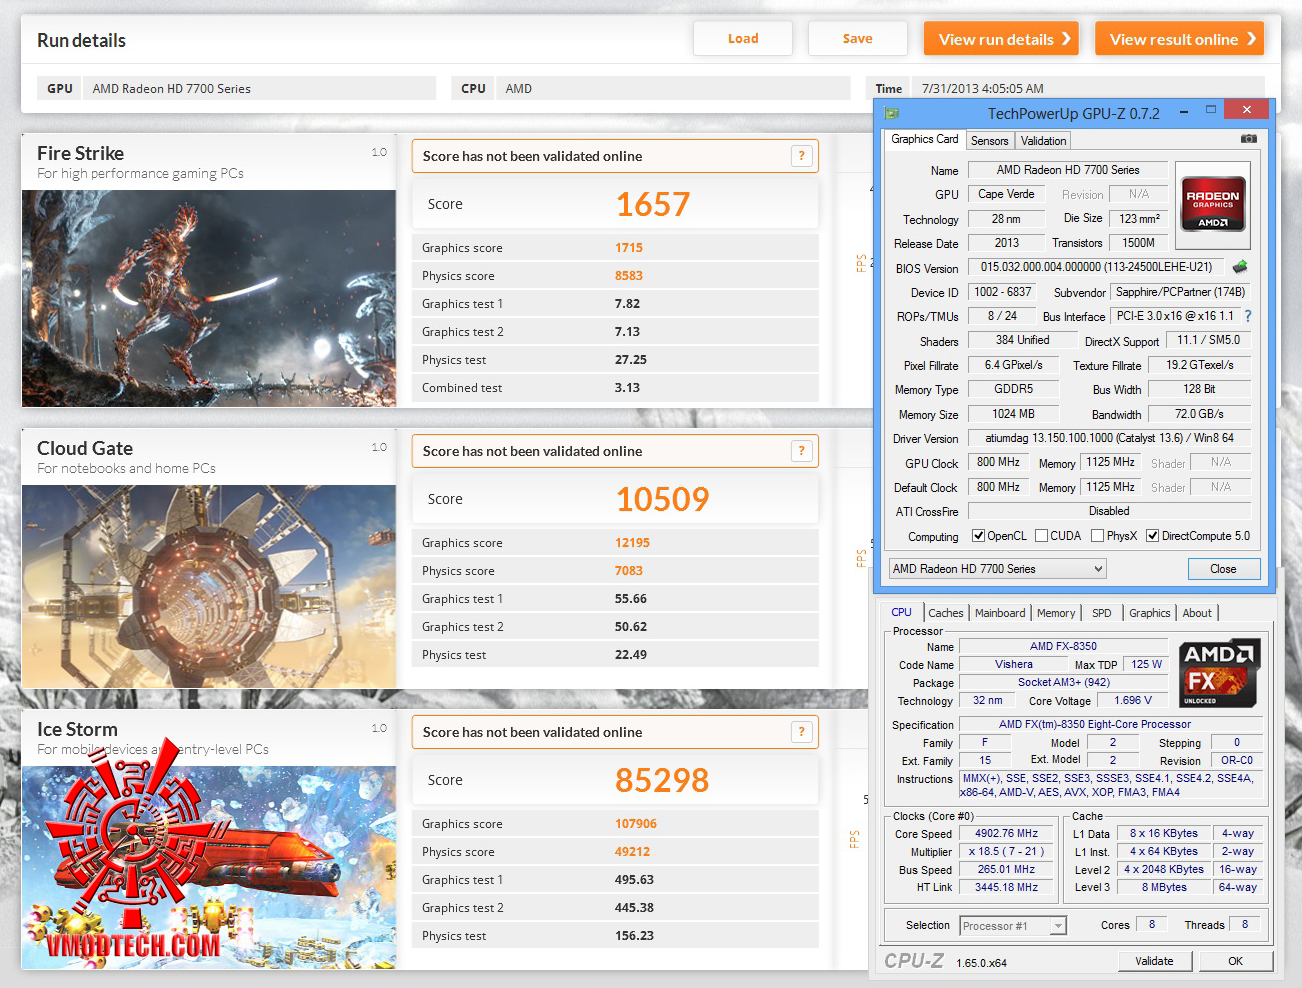The image size is (1302, 988).
Task: Click the GPU-Z screenshot camera icon
Action: 1249,139
